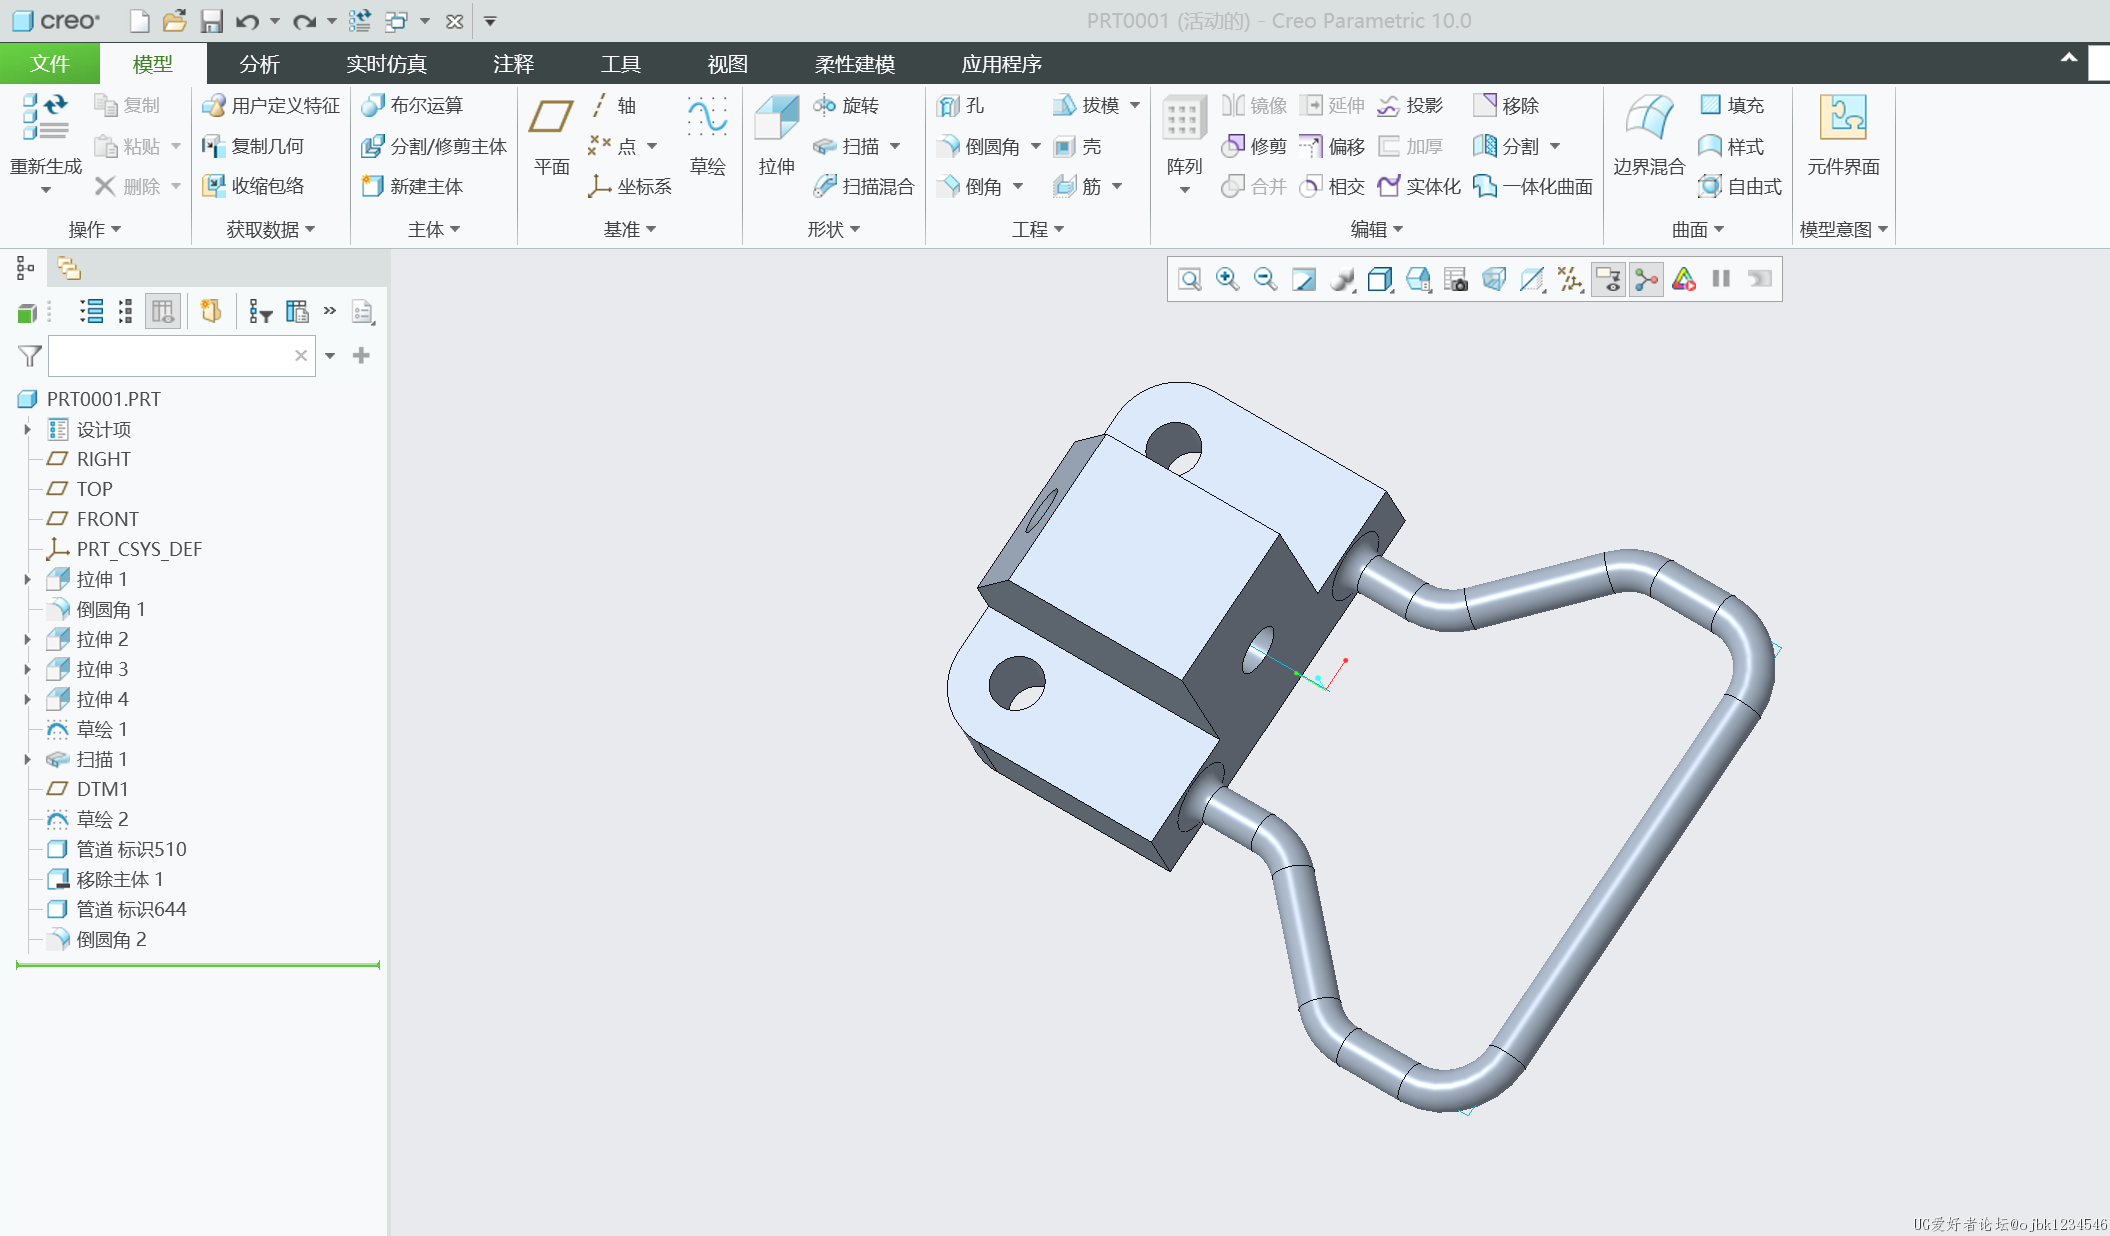Expand the 拉伸 2 feature node
Screen dimensions: 2110x1236
[x=28, y=639]
